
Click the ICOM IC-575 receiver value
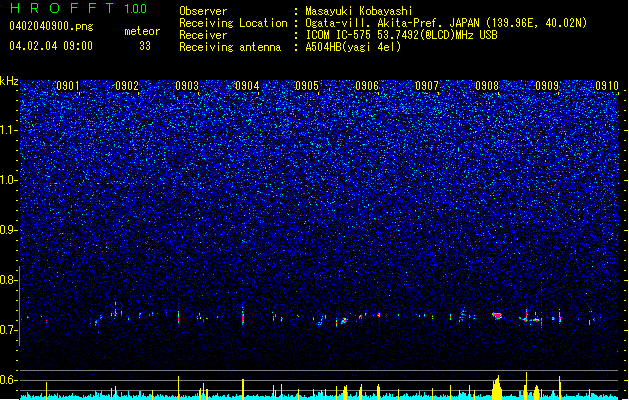pos(401,35)
